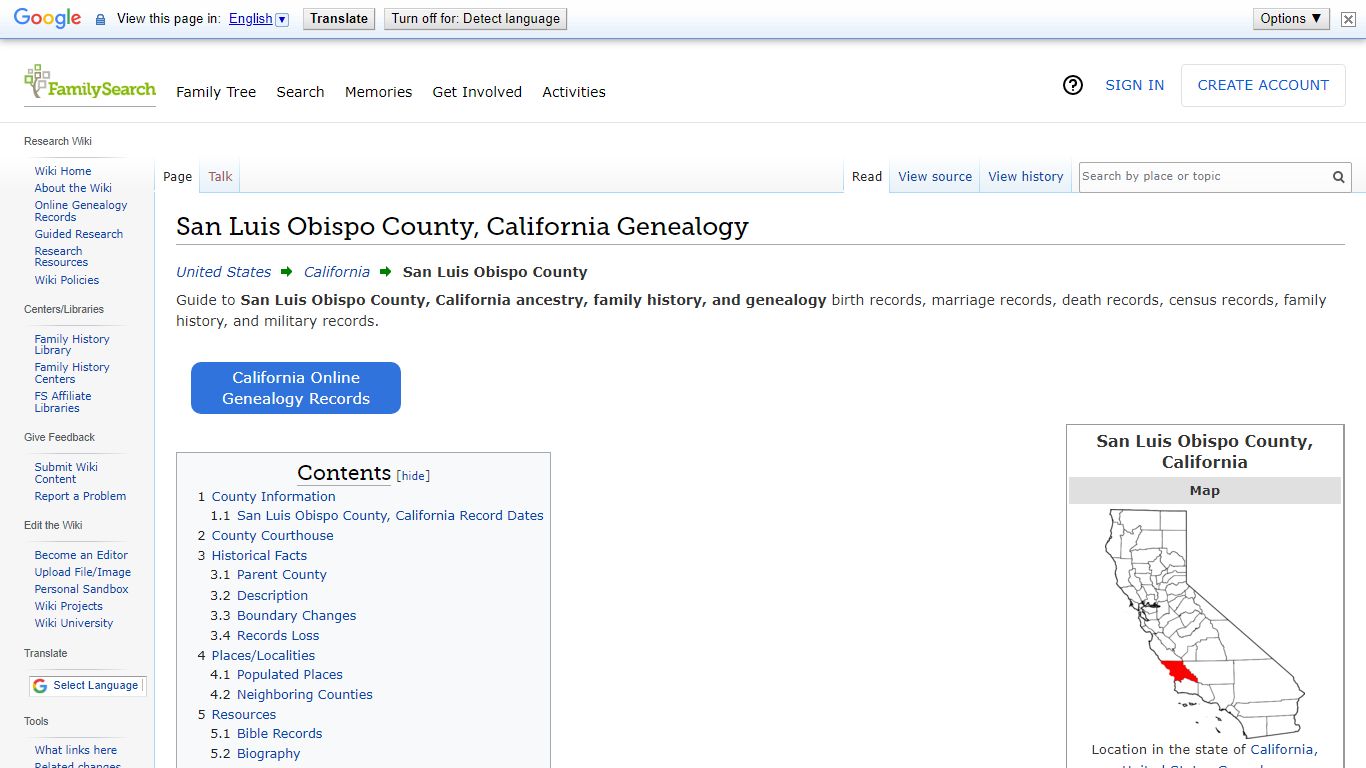Open the Get Involved menu
The height and width of the screenshot is (768, 1366).
click(477, 92)
